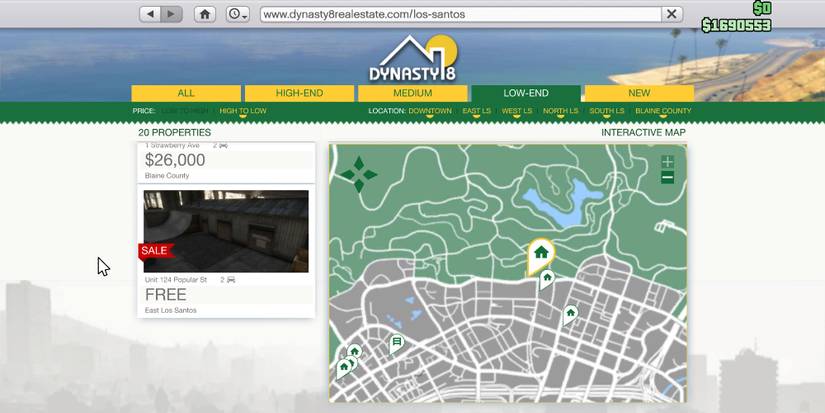Click the URL address bar
This screenshot has height=413, width=825.
460,14
